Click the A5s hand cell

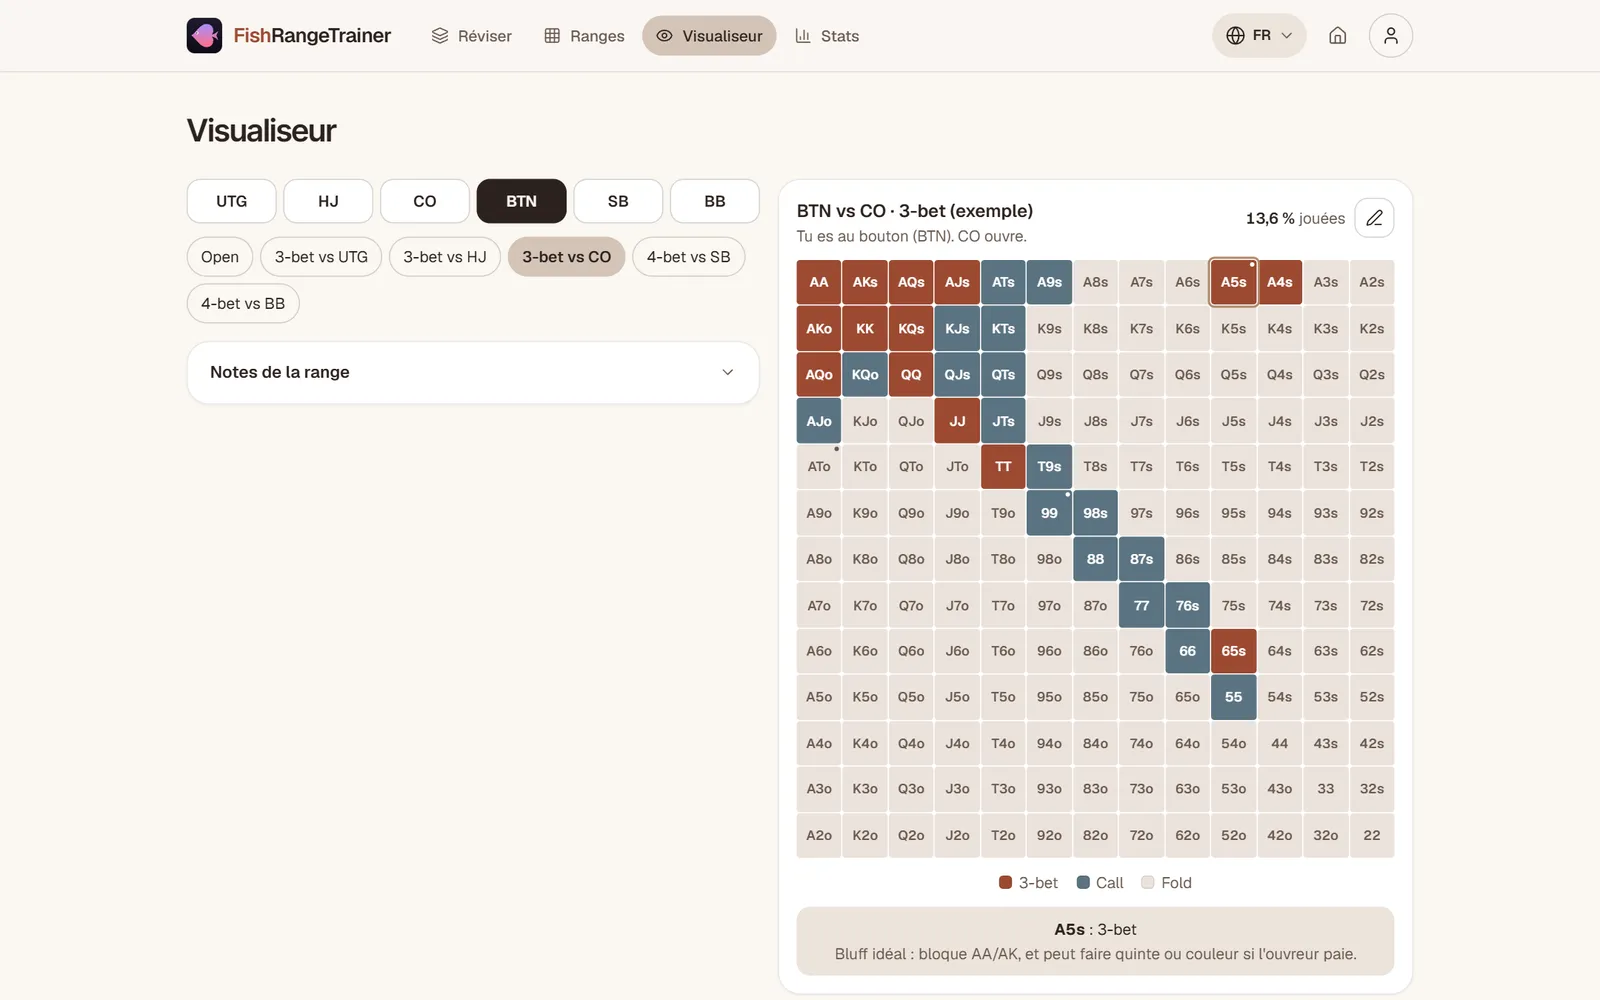point(1233,282)
